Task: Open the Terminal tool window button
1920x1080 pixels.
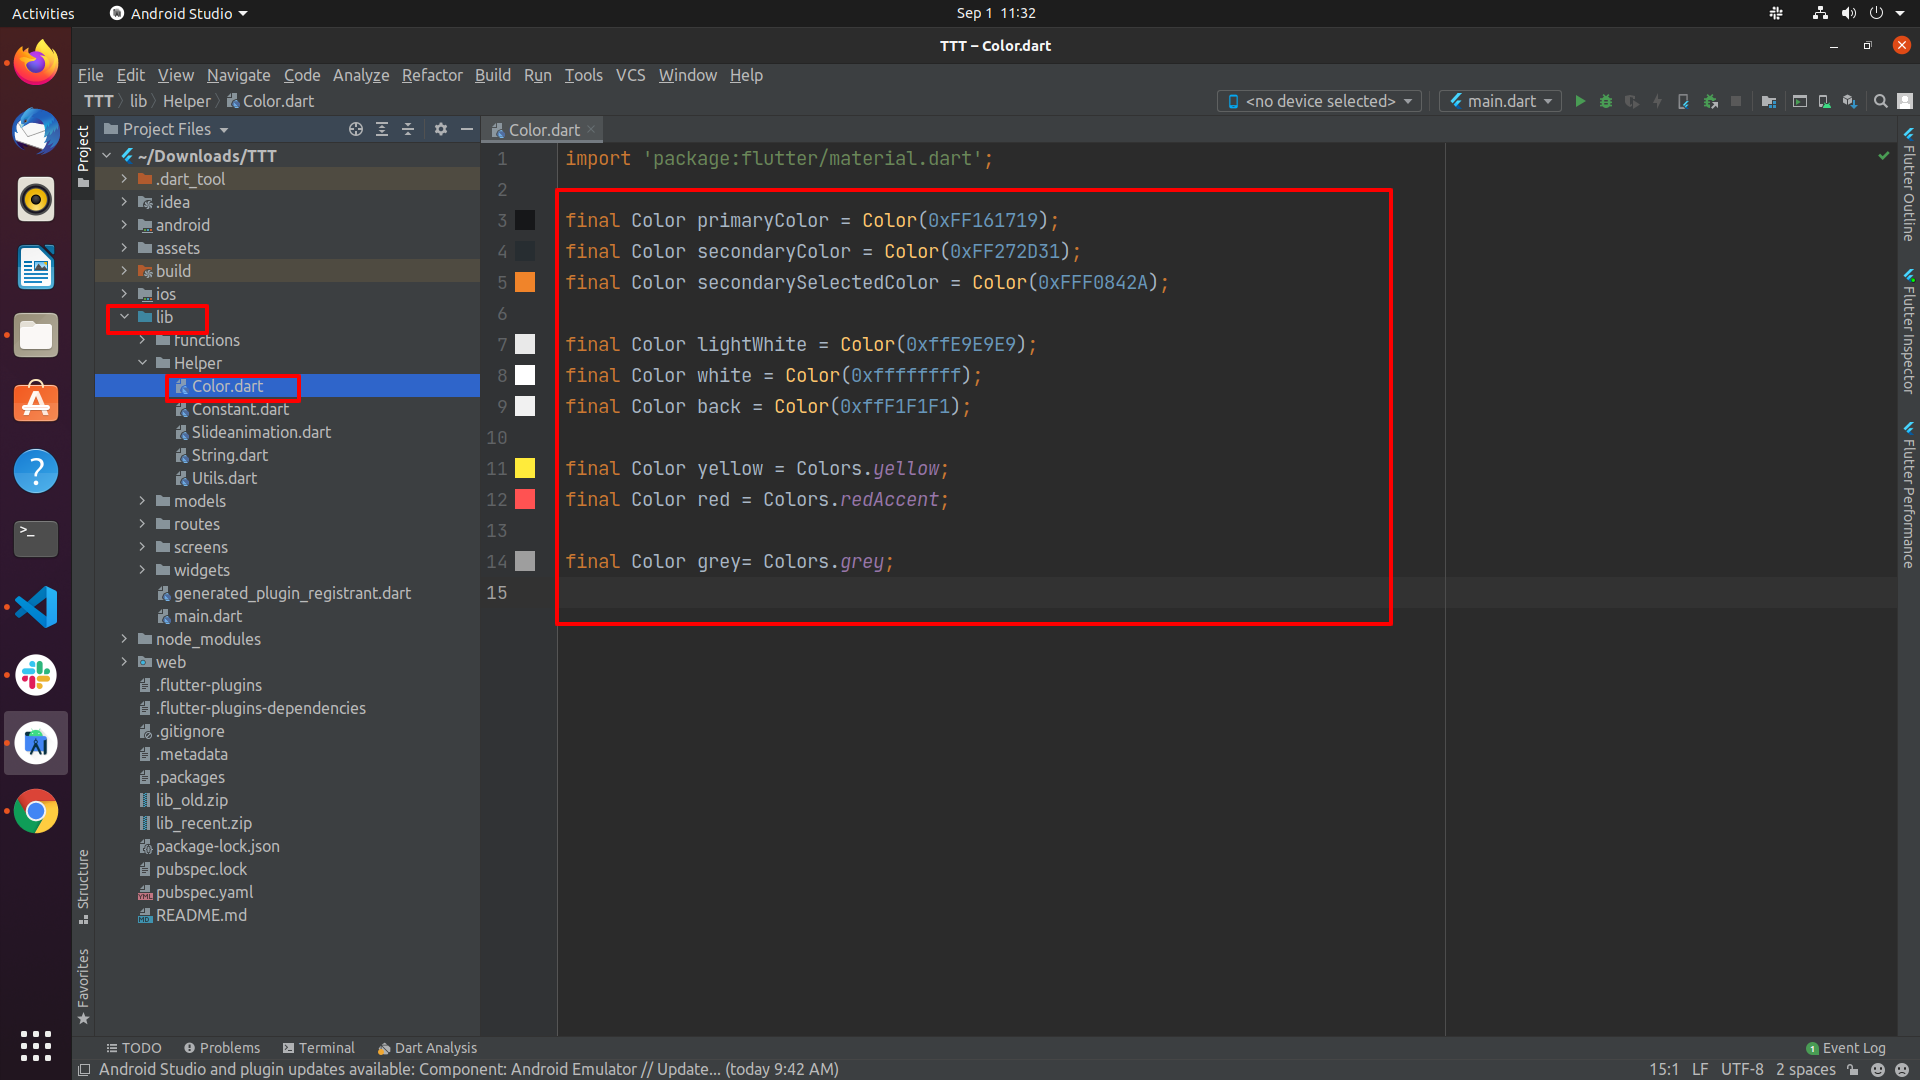Action: click(318, 1048)
